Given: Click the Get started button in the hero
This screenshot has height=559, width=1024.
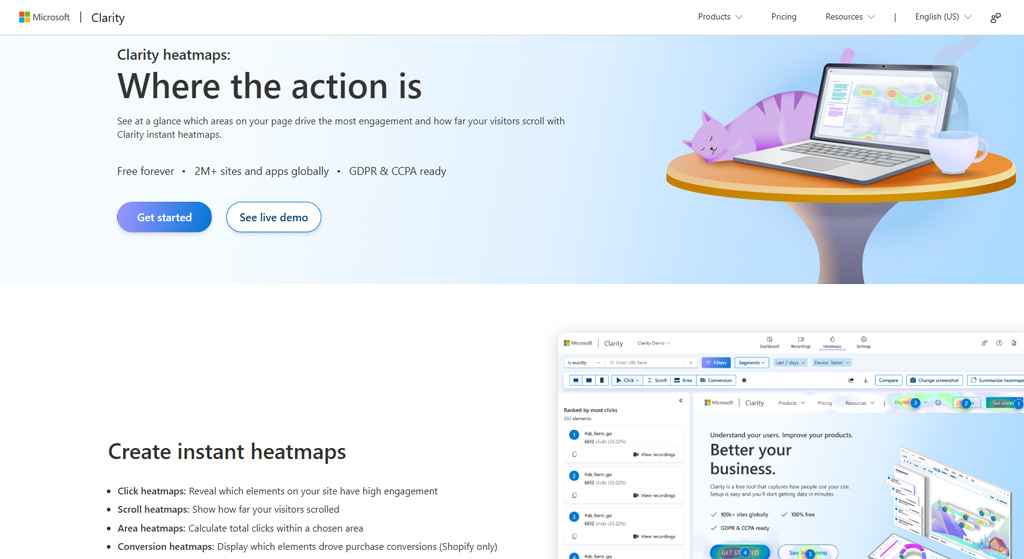Looking at the screenshot, I should (165, 217).
